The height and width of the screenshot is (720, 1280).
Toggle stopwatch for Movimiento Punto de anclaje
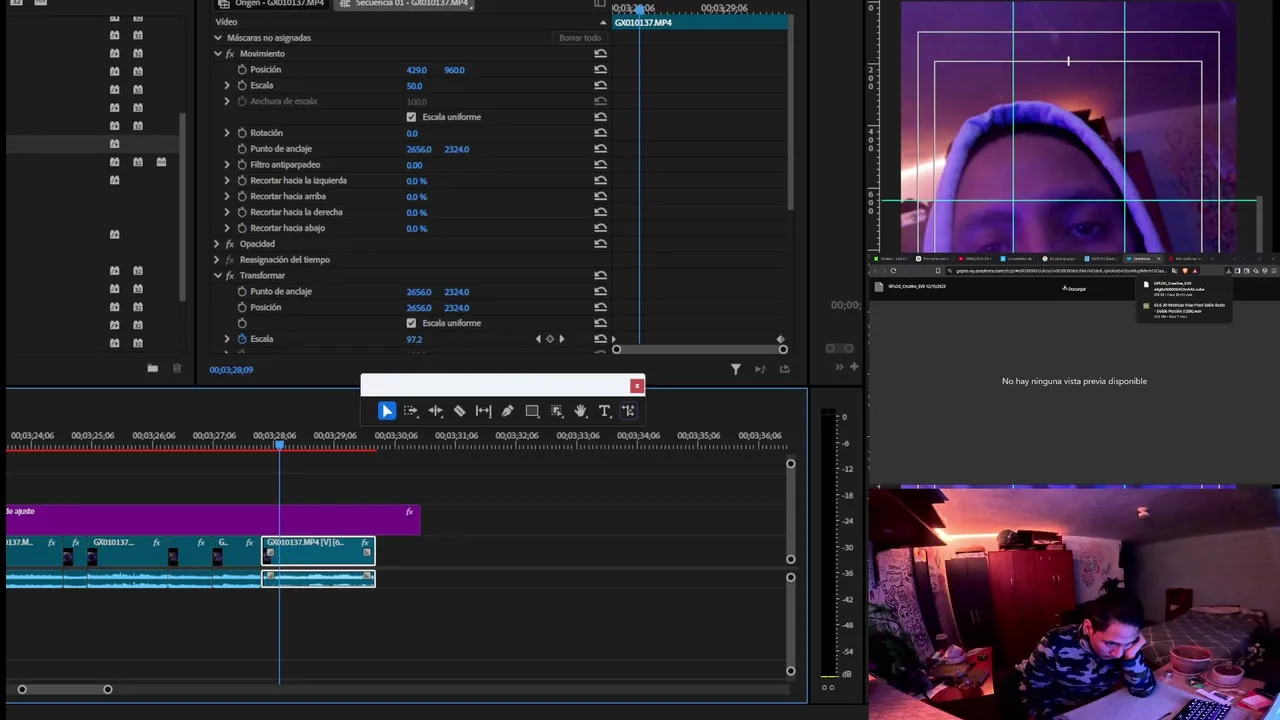242,149
